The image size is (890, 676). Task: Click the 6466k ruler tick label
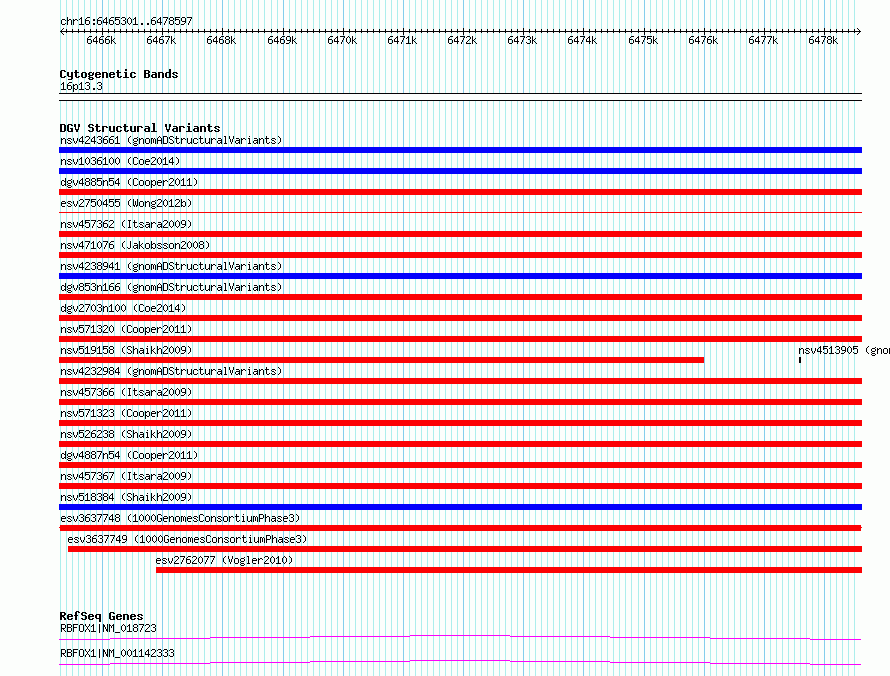tap(101, 40)
